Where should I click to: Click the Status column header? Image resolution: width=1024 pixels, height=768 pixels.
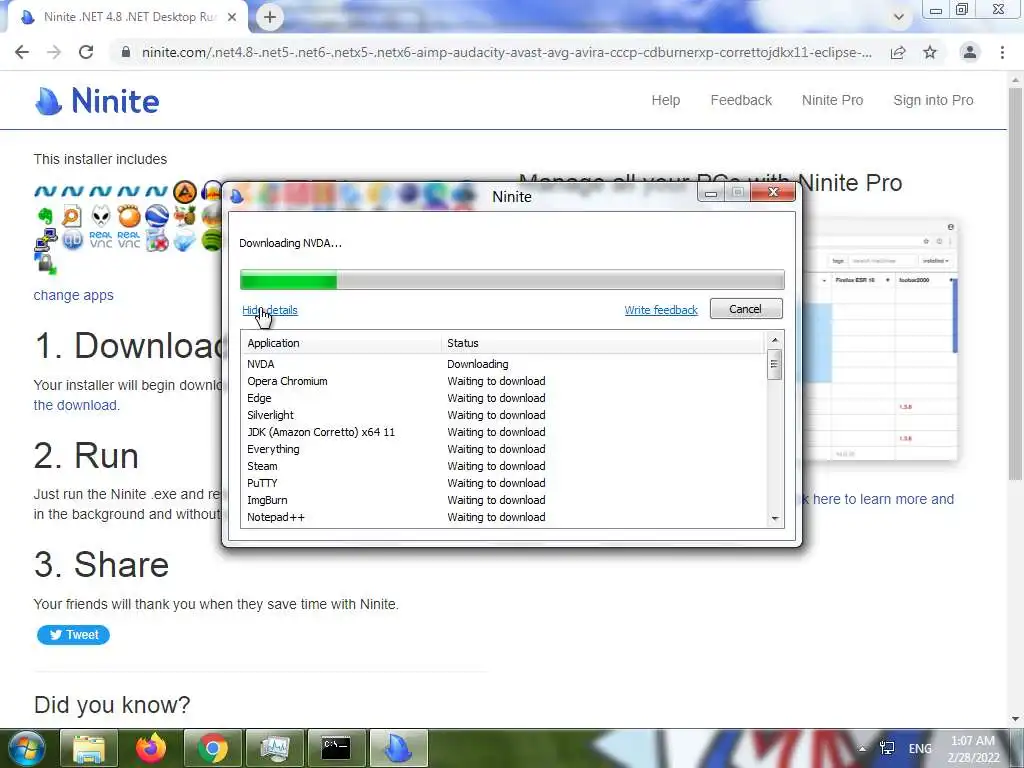click(x=603, y=343)
